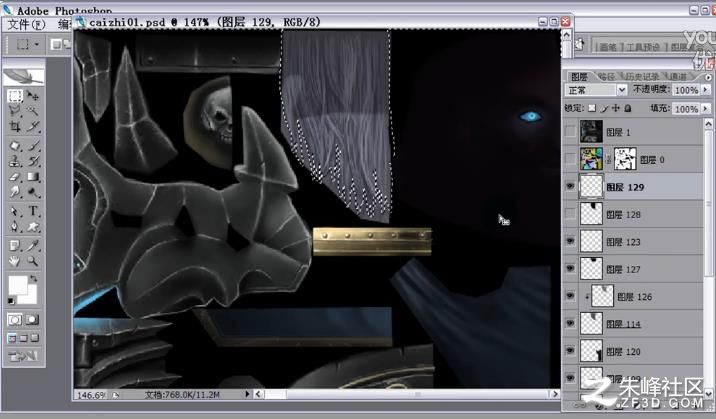Toggle lock transparent pixels
The width and height of the screenshot is (716, 419).
tap(592, 108)
